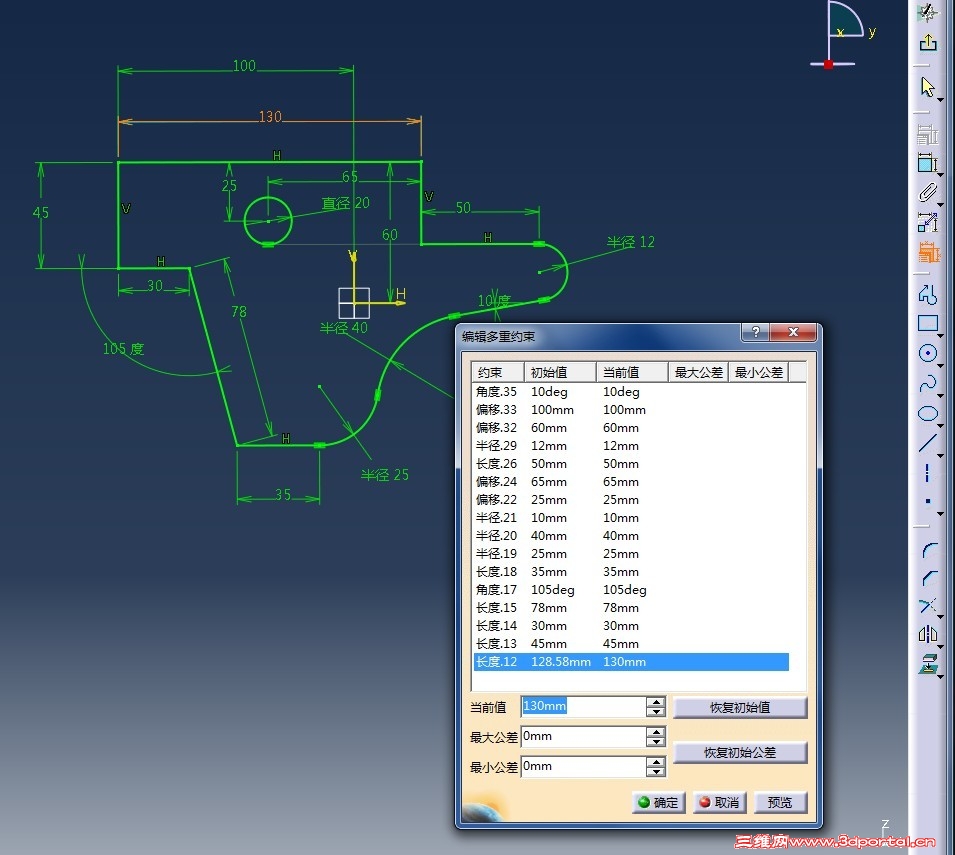Select the Mirror tool
The width and height of the screenshot is (955, 855).
(927, 635)
